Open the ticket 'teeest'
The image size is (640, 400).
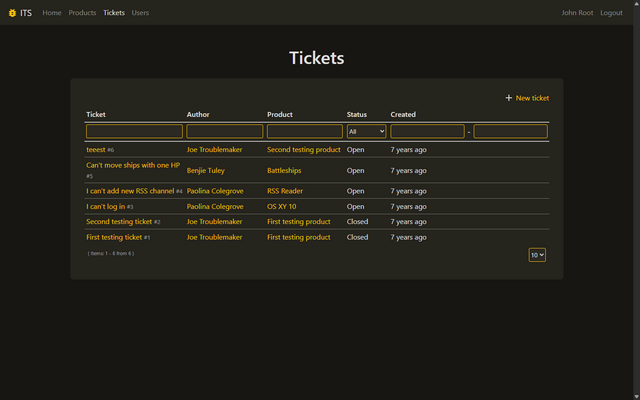(96, 150)
